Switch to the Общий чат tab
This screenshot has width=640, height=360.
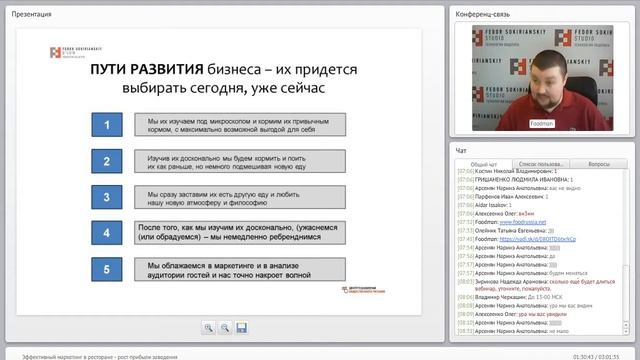[484, 164]
